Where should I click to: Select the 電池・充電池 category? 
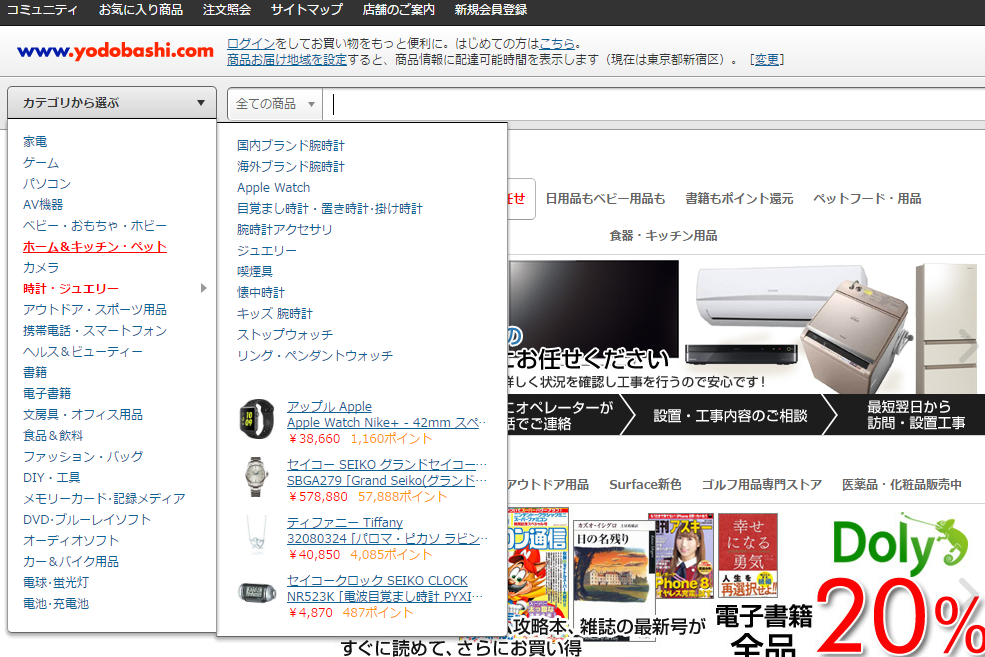[56, 604]
